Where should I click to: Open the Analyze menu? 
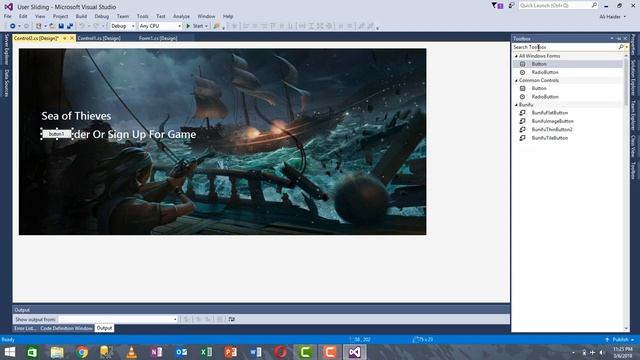click(x=181, y=16)
